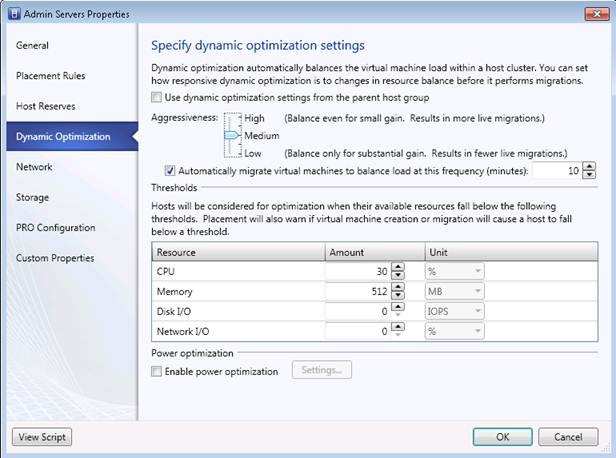Viewport: 616px width, 458px height.
Task: Click the Admin Servers Properties window icon
Action: click(14, 14)
